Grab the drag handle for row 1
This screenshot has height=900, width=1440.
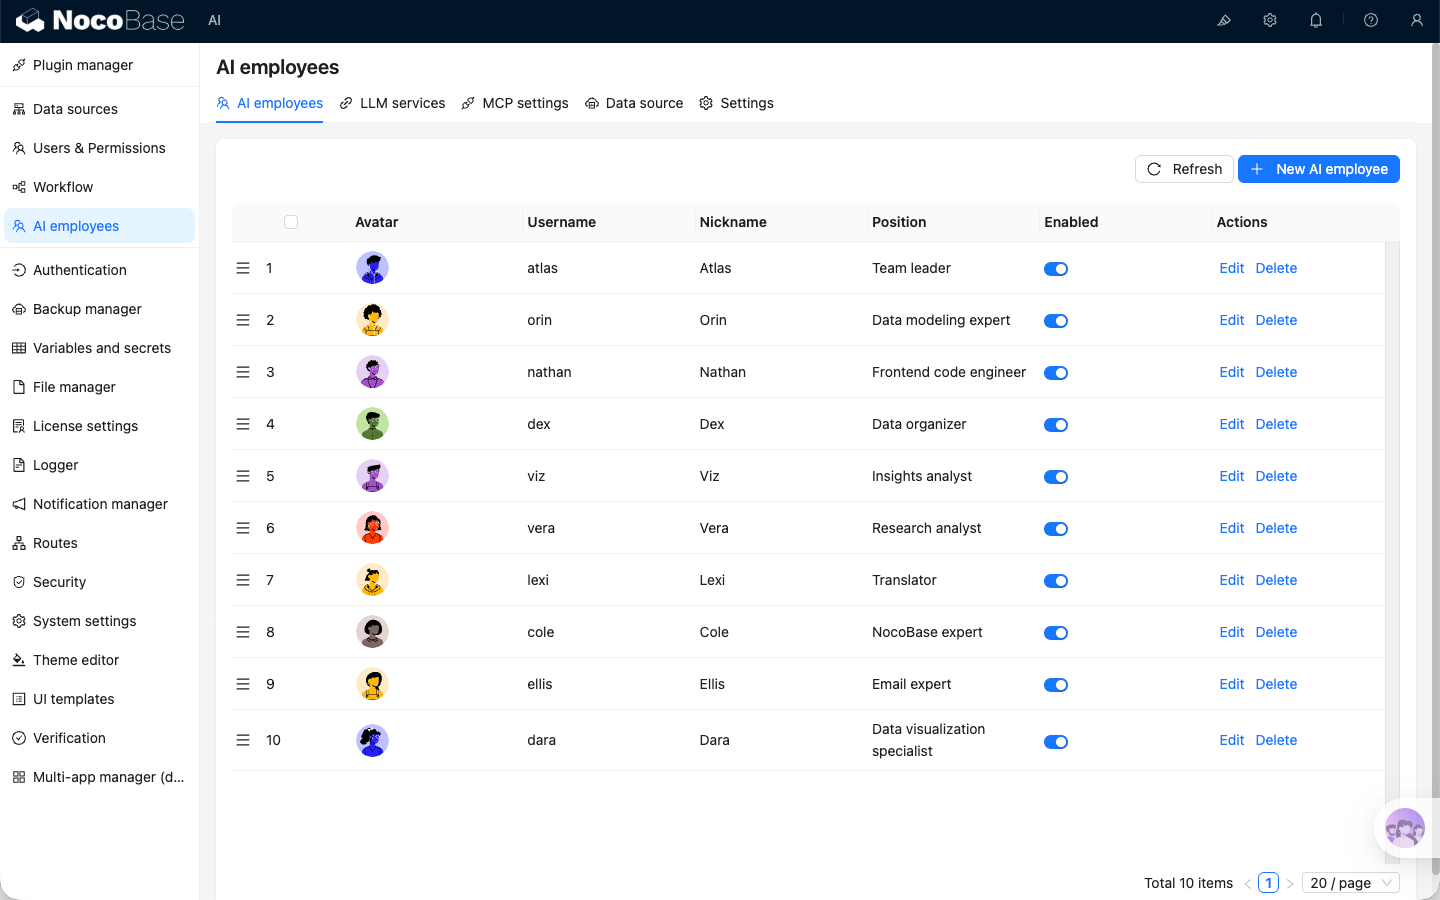tap(243, 268)
